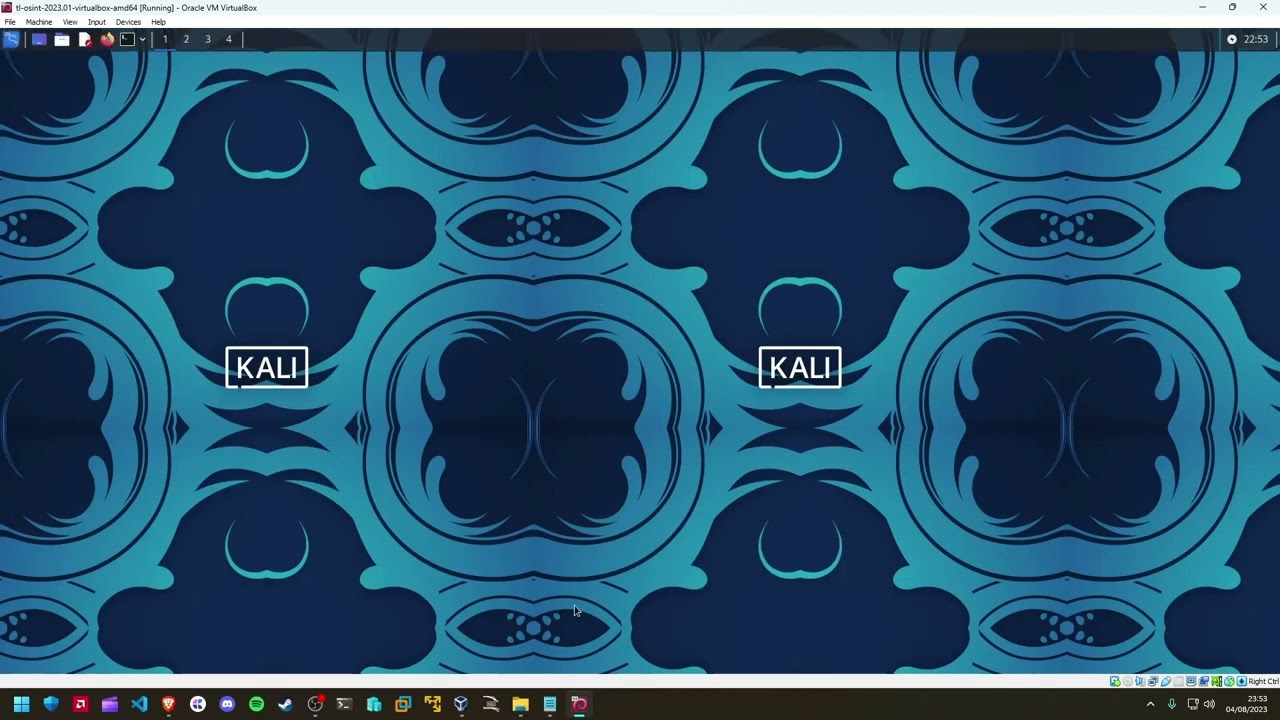Screen dimensions: 1280x720
Task: Open the round pie-chart app on taskbar
Action: click(198, 704)
